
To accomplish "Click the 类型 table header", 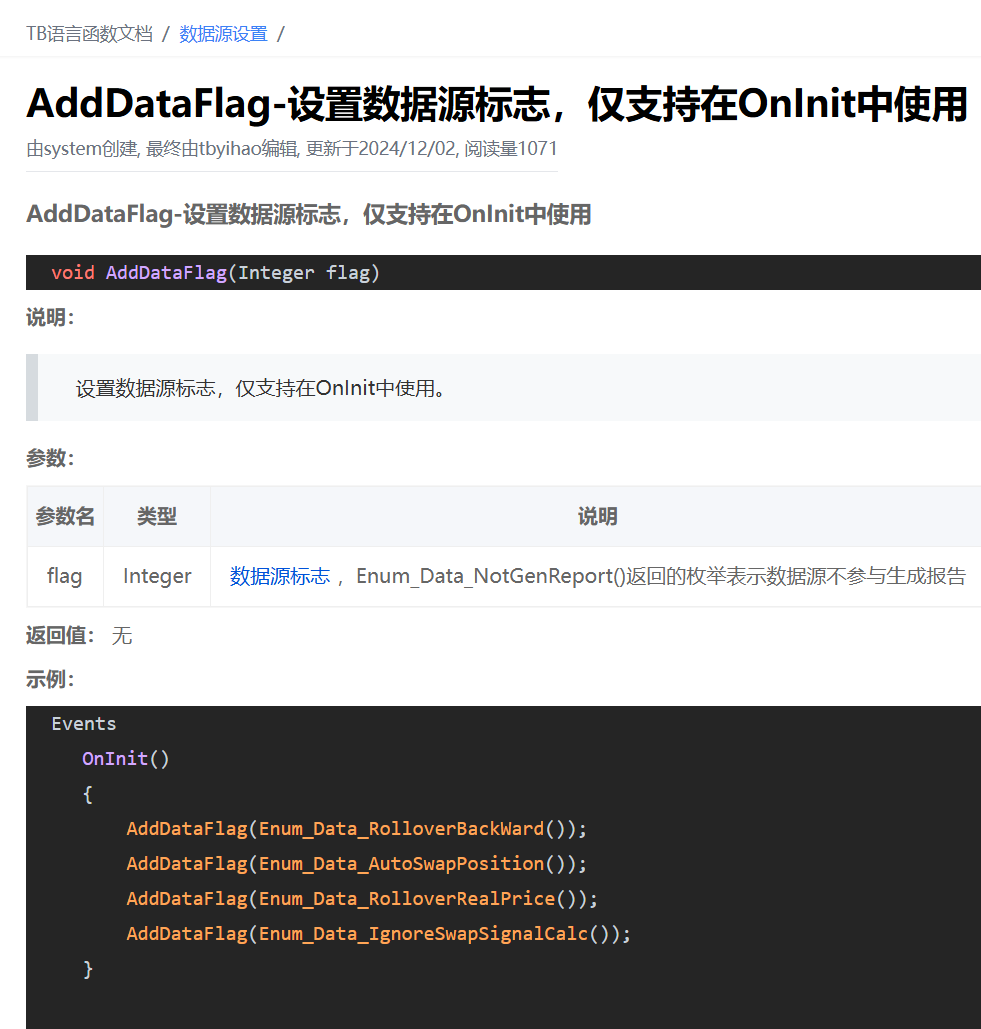I will click(157, 516).
